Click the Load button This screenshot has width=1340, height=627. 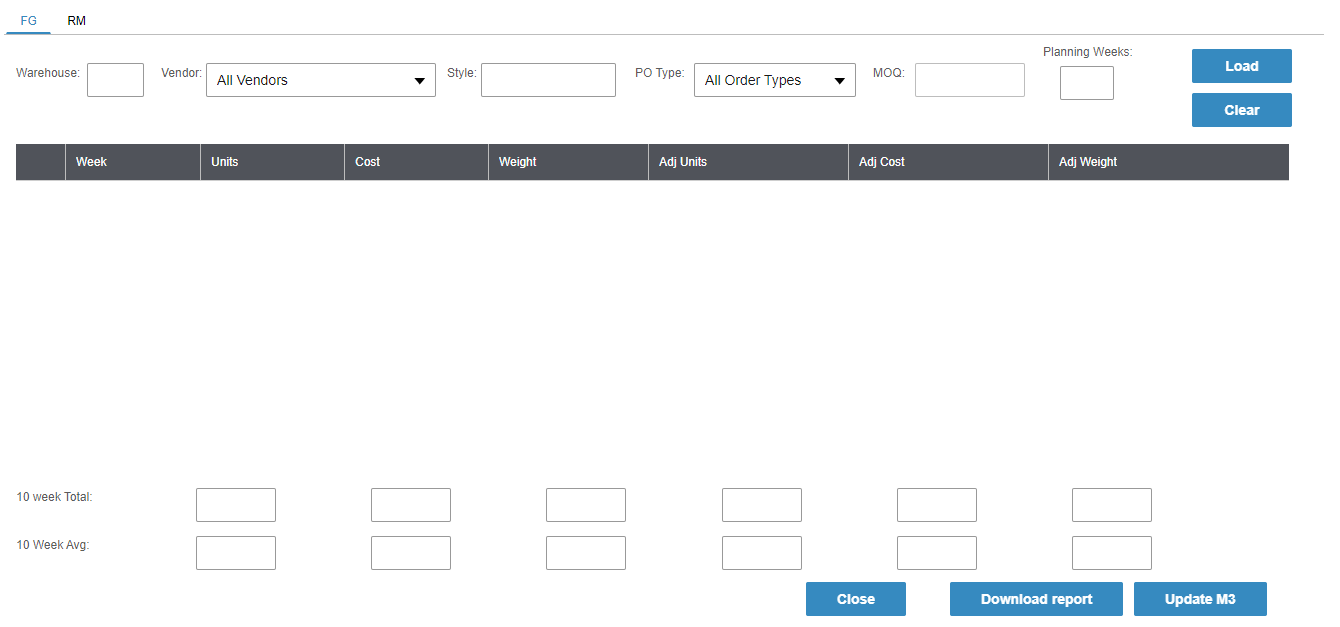1242,66
